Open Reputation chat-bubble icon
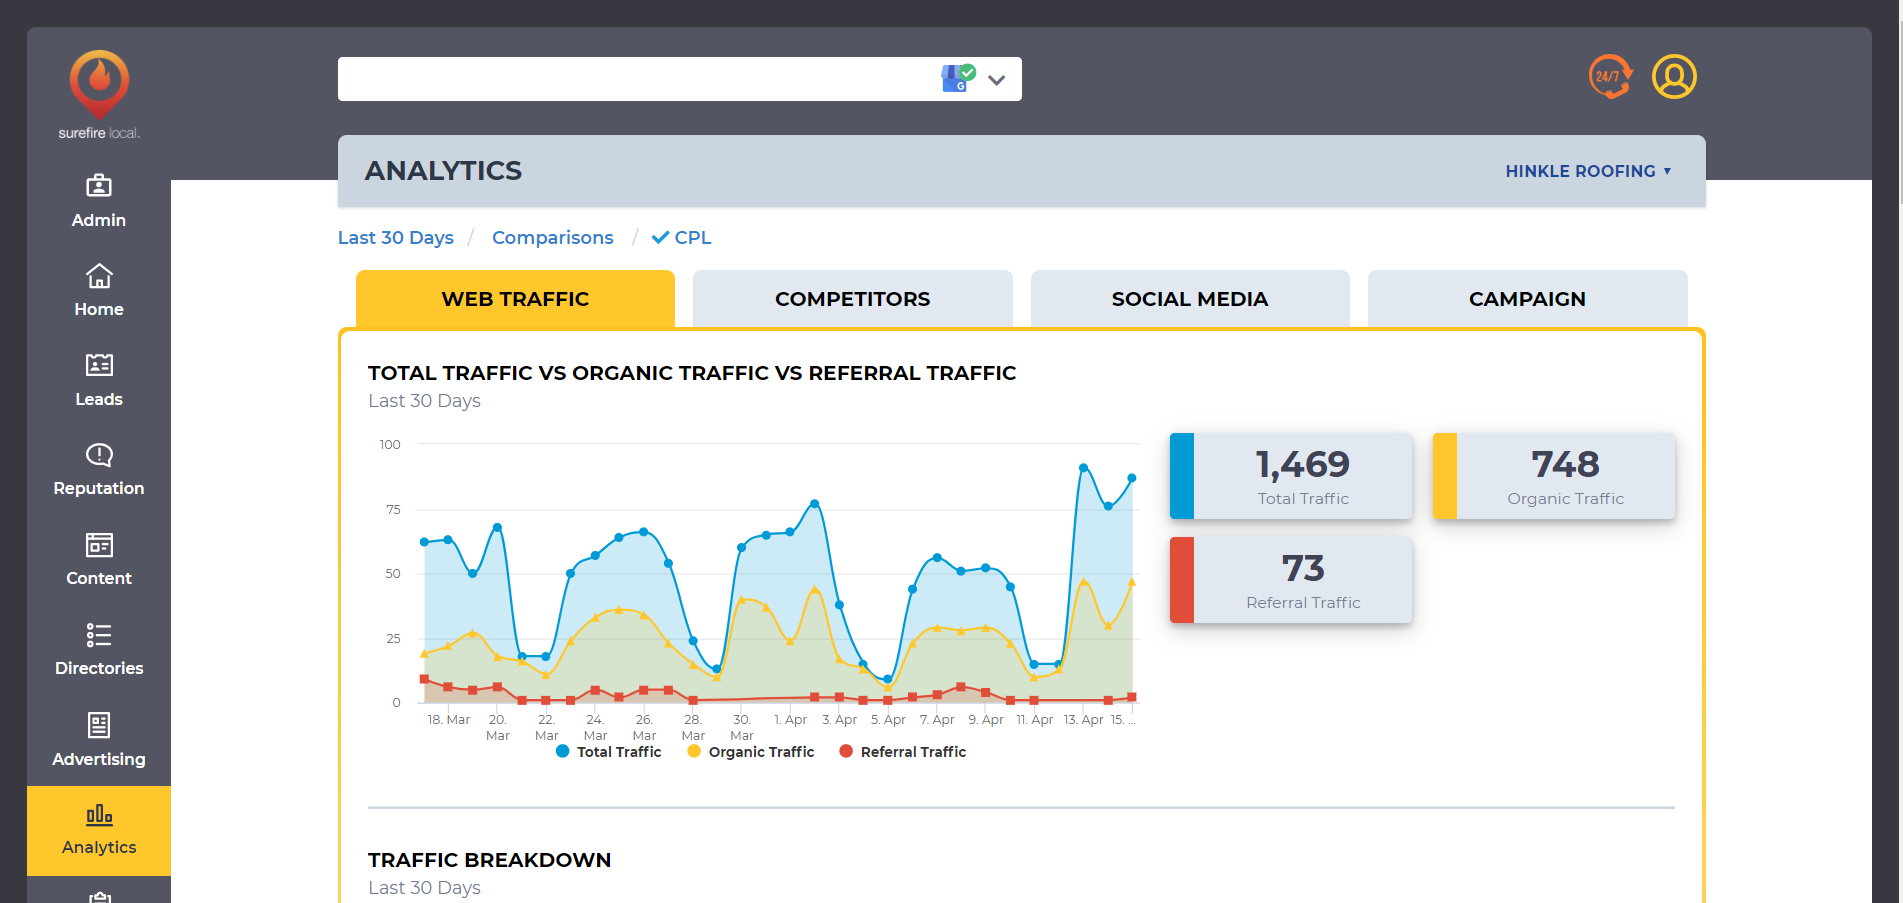 tap(99, 455)
